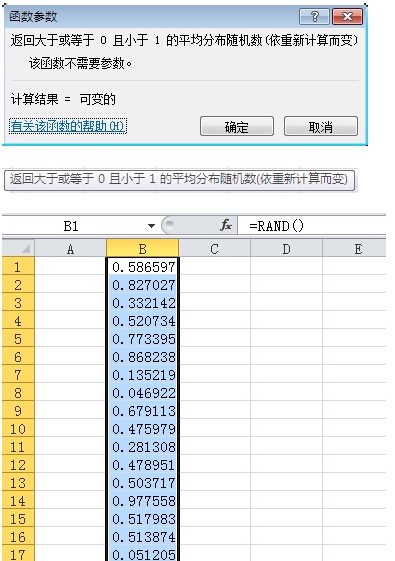
Task: Click empty cell C1
Action: (214, 266)
